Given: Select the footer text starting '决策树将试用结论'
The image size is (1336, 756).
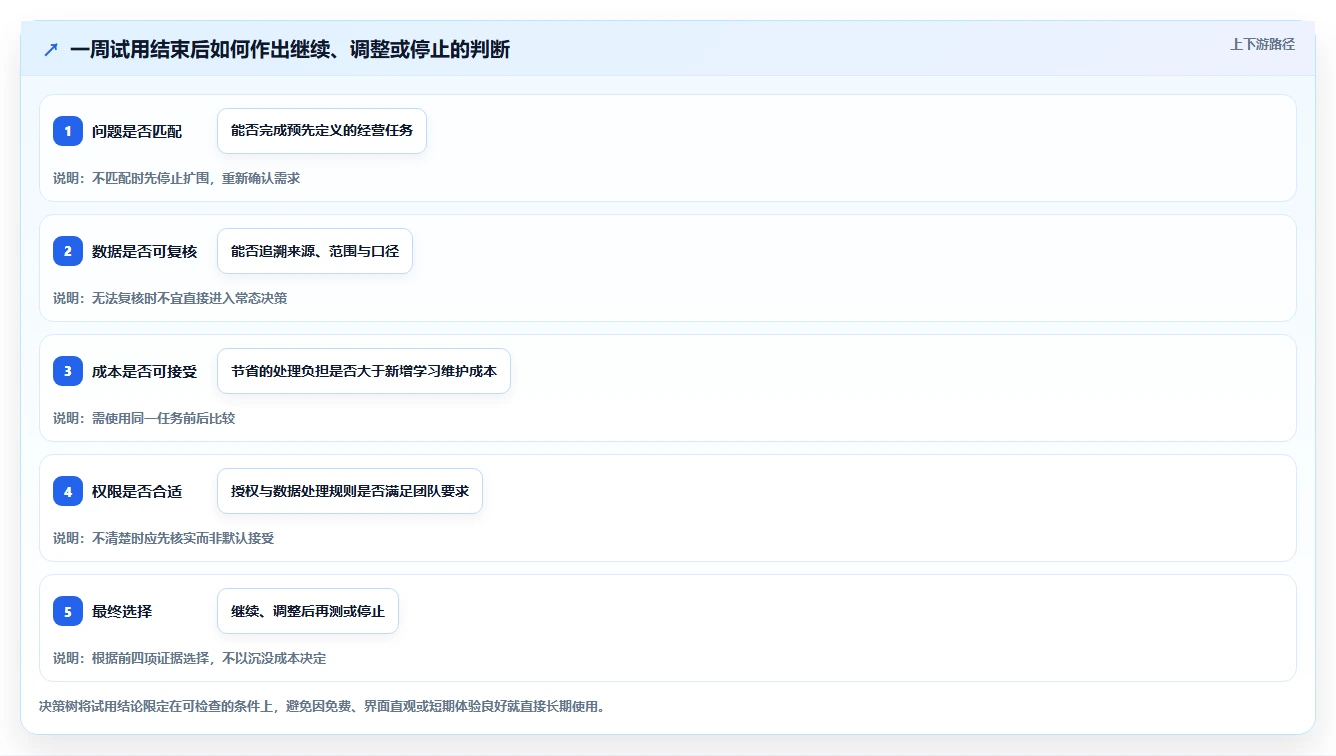Looking at the screenshot, I should coord(322,706).
